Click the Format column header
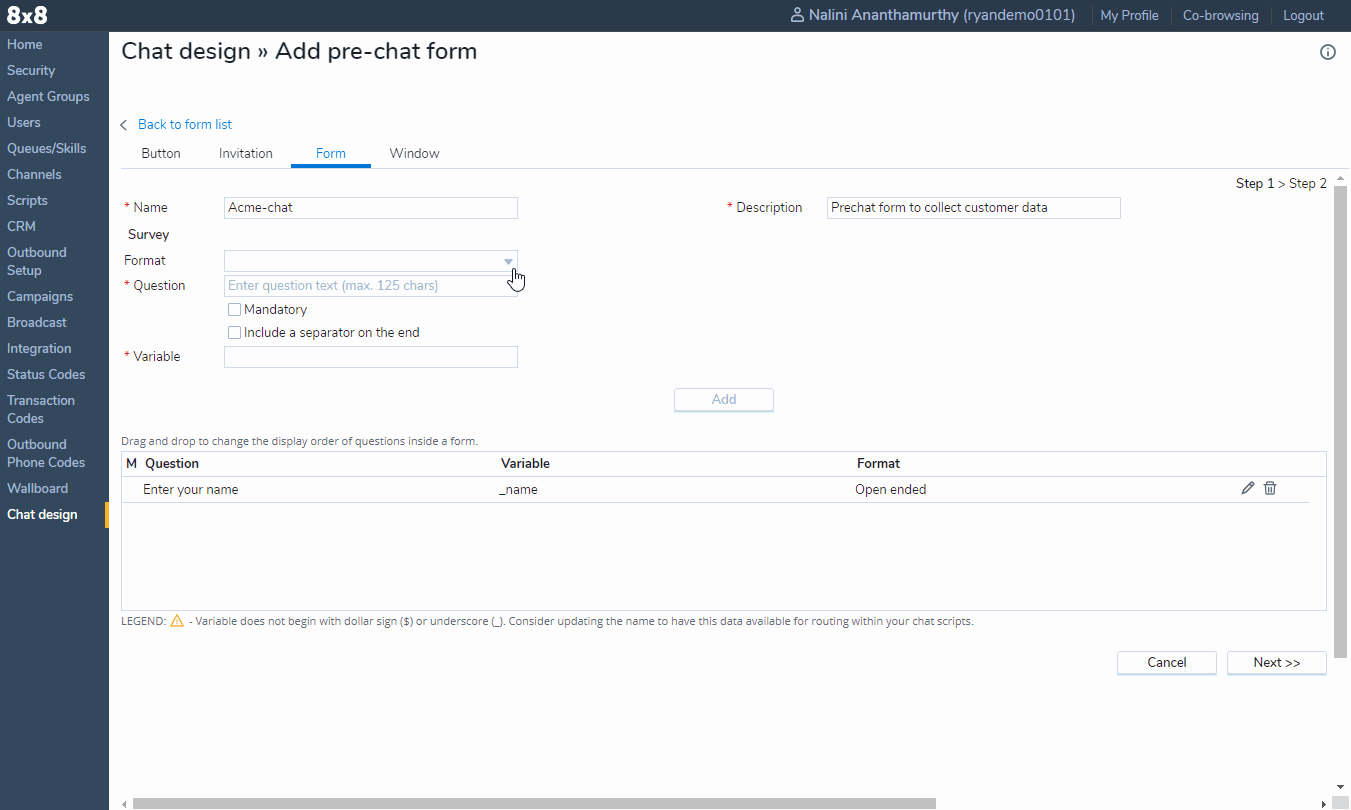 pos(878,464)
